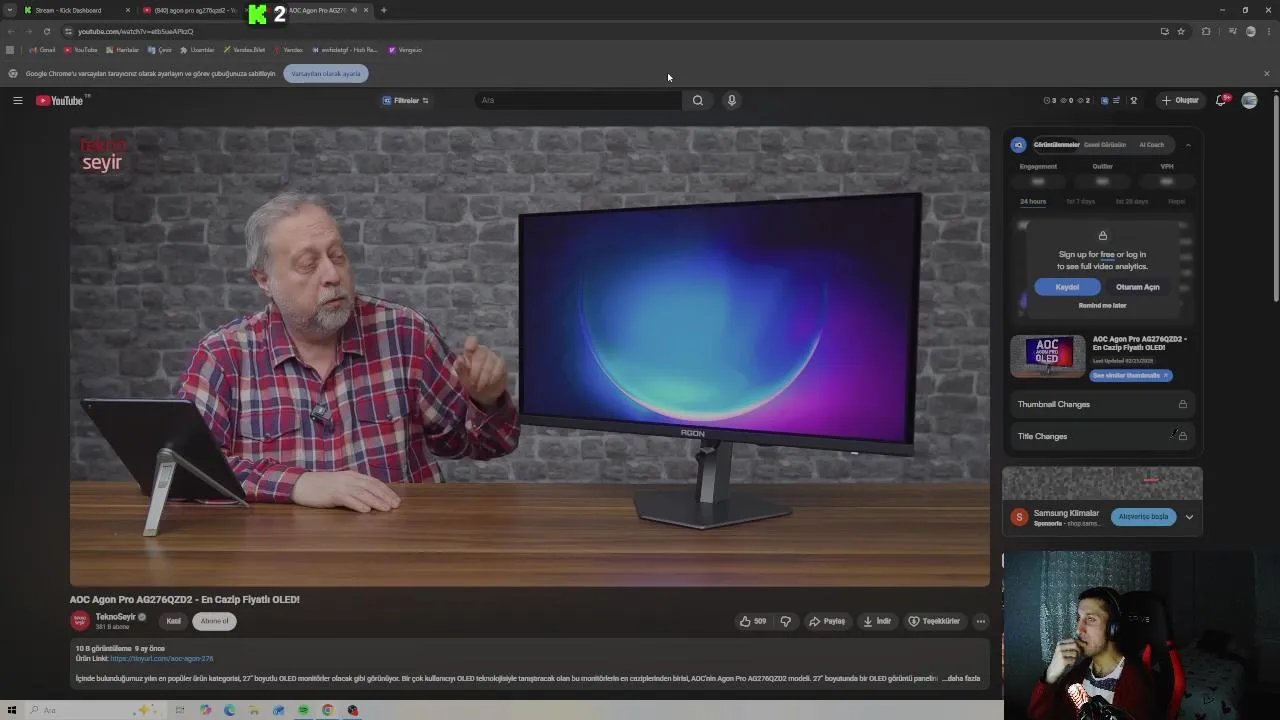Open the install app icon in the address bar
Image resolution: width=1280 pixels, height=720 pixels.
tap(1164, 31)
